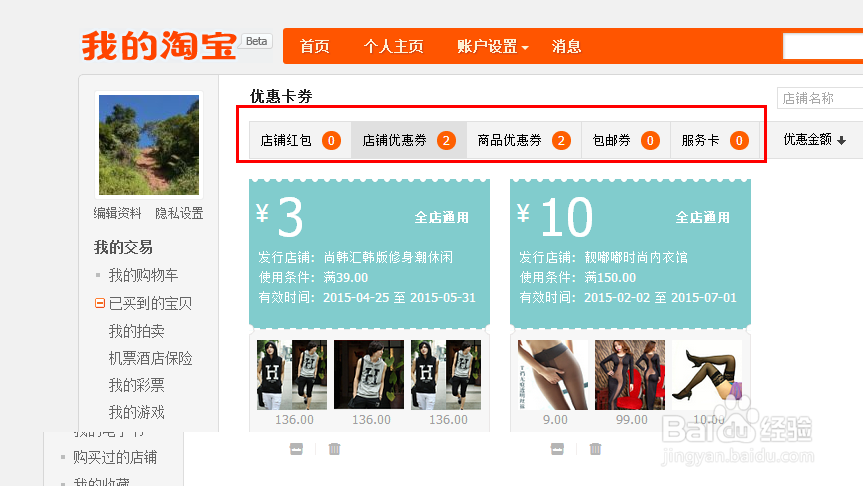Click the Beta badge next to logo
This screenshot has width=863, height=486.
click(256, 41)
